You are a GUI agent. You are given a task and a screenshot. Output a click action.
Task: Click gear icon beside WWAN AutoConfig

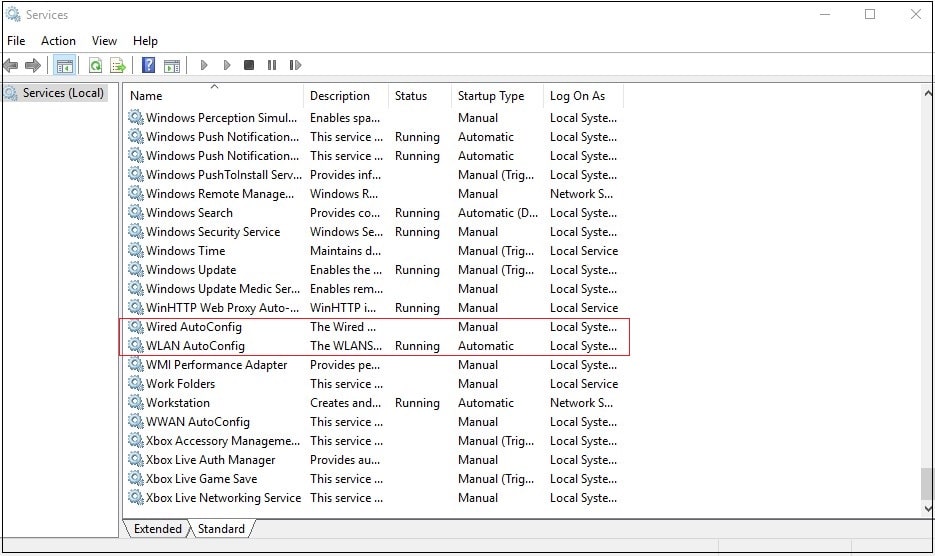click(x=136, y=422)
